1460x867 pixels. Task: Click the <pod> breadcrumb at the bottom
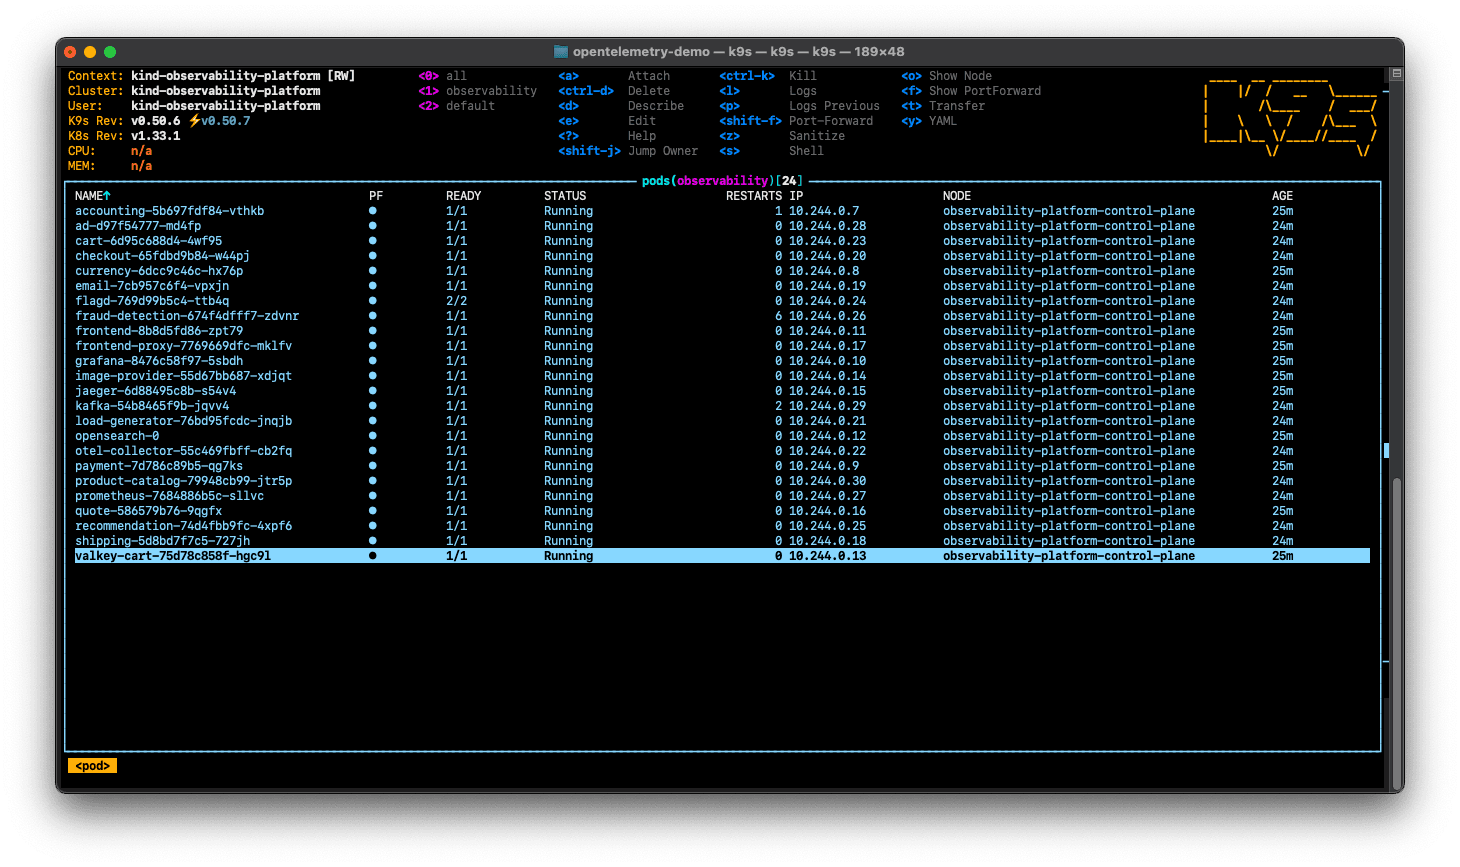click(91, 765)
